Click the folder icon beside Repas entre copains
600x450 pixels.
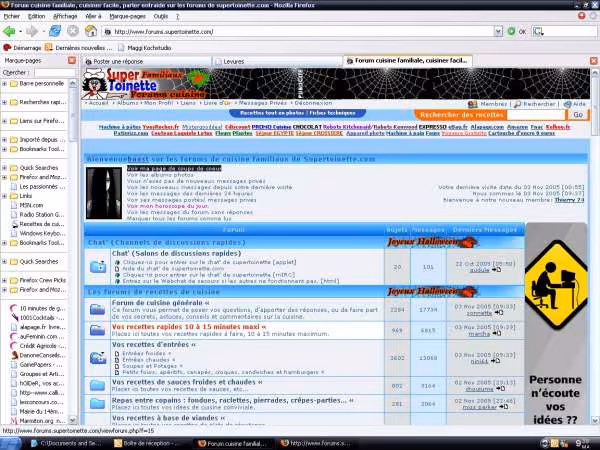(x=97, y=403)
